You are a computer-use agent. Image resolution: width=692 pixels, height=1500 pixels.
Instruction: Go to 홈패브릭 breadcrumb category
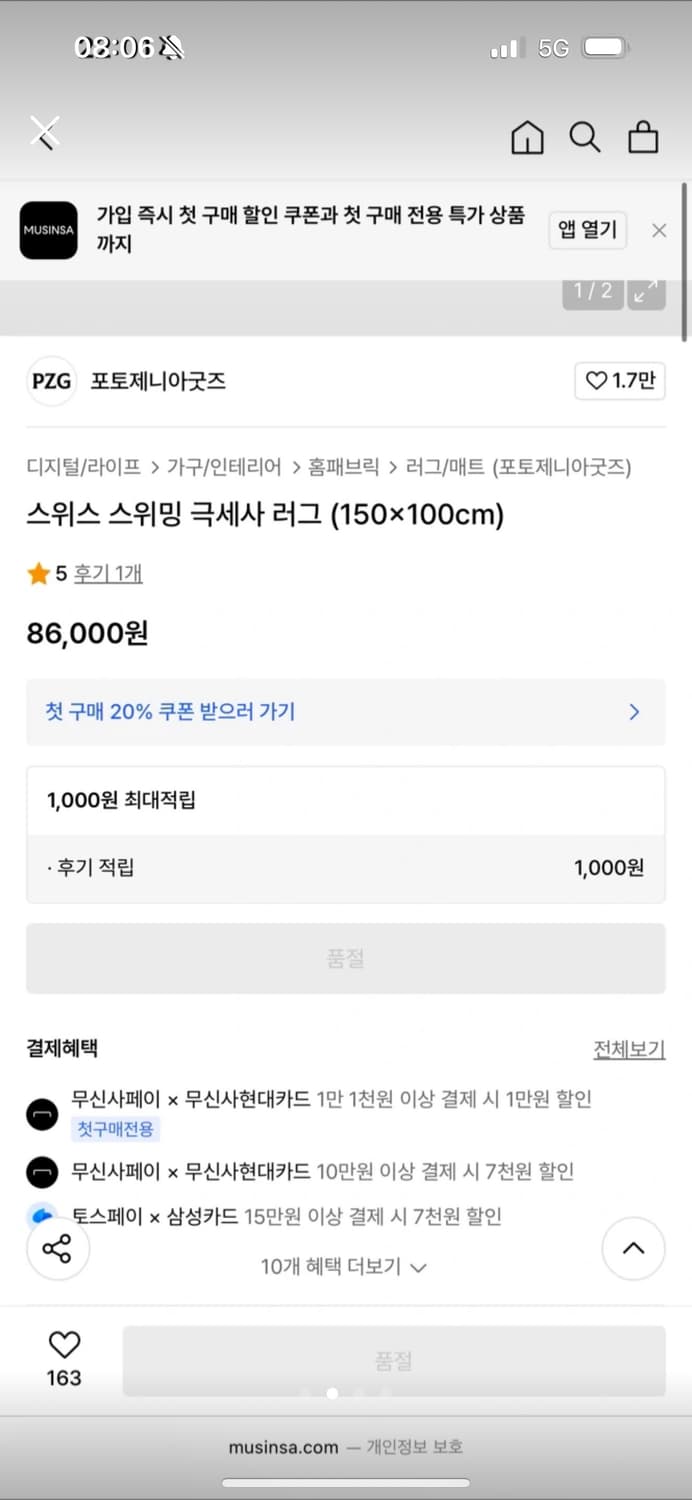click(x=343, y=467)
